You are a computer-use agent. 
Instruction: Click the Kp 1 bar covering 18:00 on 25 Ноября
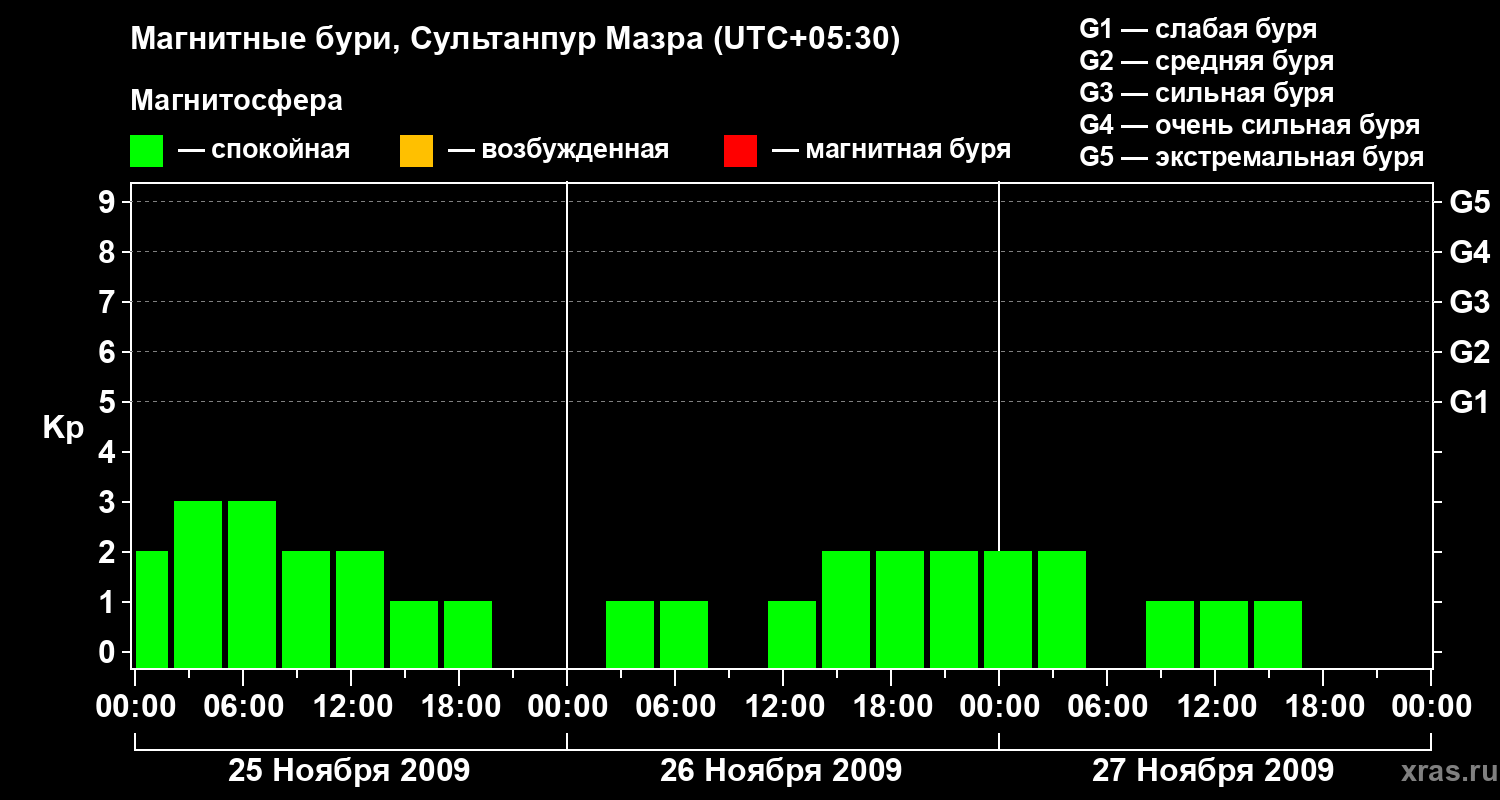[468, 634]
